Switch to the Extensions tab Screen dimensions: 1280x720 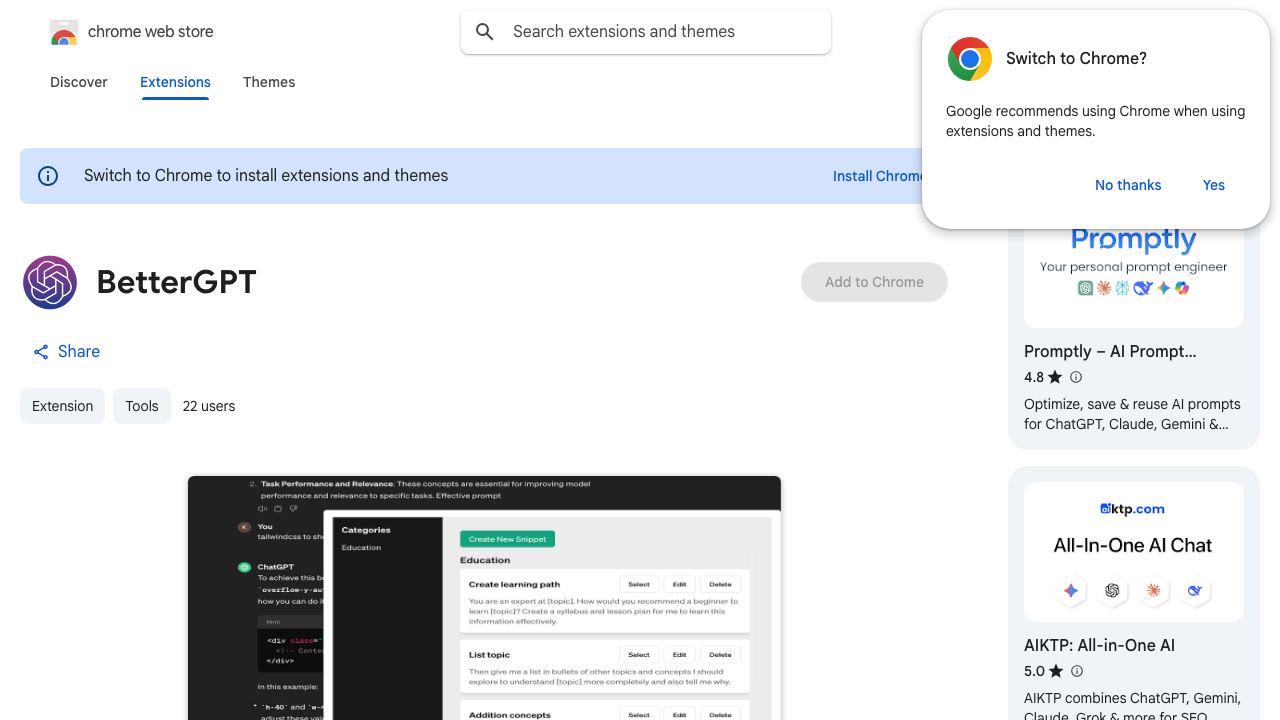click(x=175, y=82)
